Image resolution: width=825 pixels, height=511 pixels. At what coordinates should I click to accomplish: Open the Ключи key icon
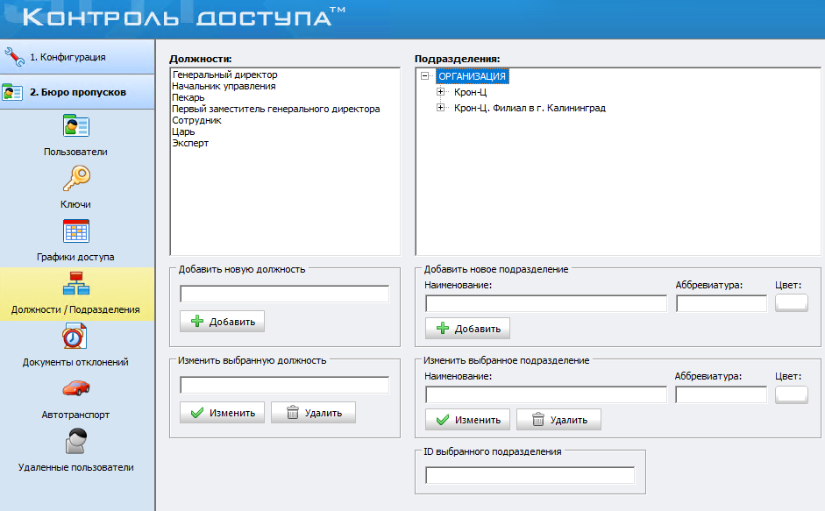pyautogui.click(x=76, y=179)
